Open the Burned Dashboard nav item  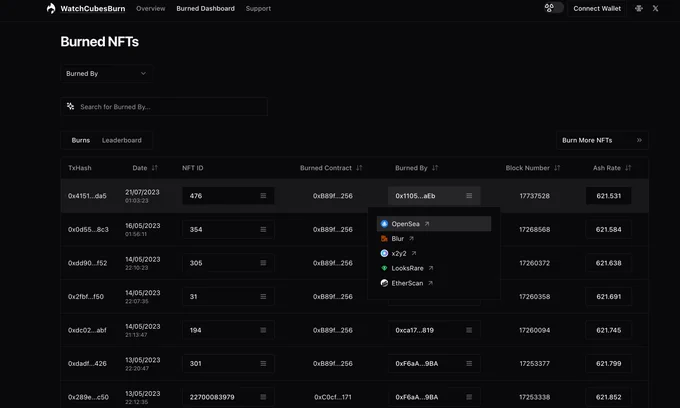(x=205, y=8)
